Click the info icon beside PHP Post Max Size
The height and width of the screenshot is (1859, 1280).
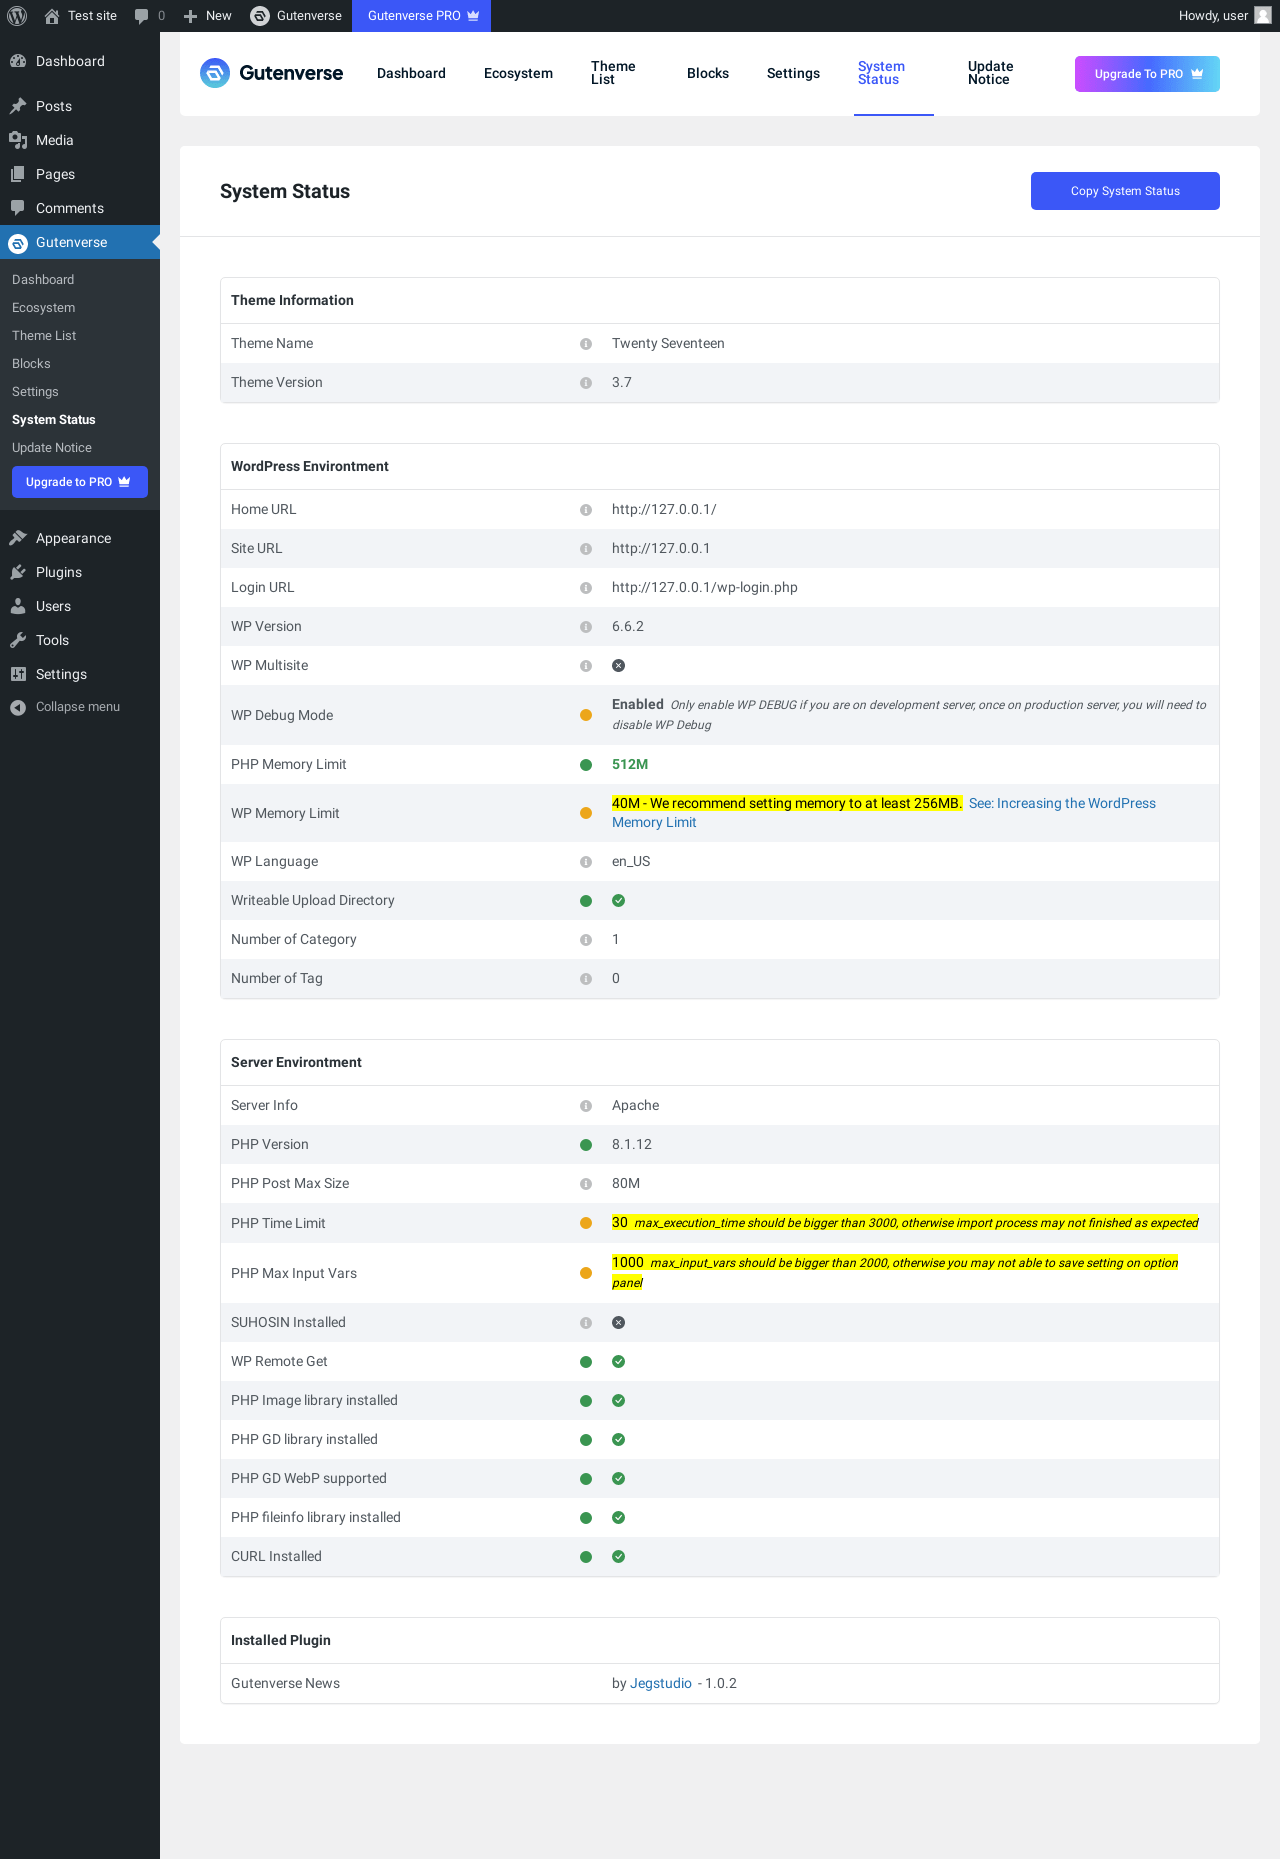pyautogui.click(x=586, y=1184)
